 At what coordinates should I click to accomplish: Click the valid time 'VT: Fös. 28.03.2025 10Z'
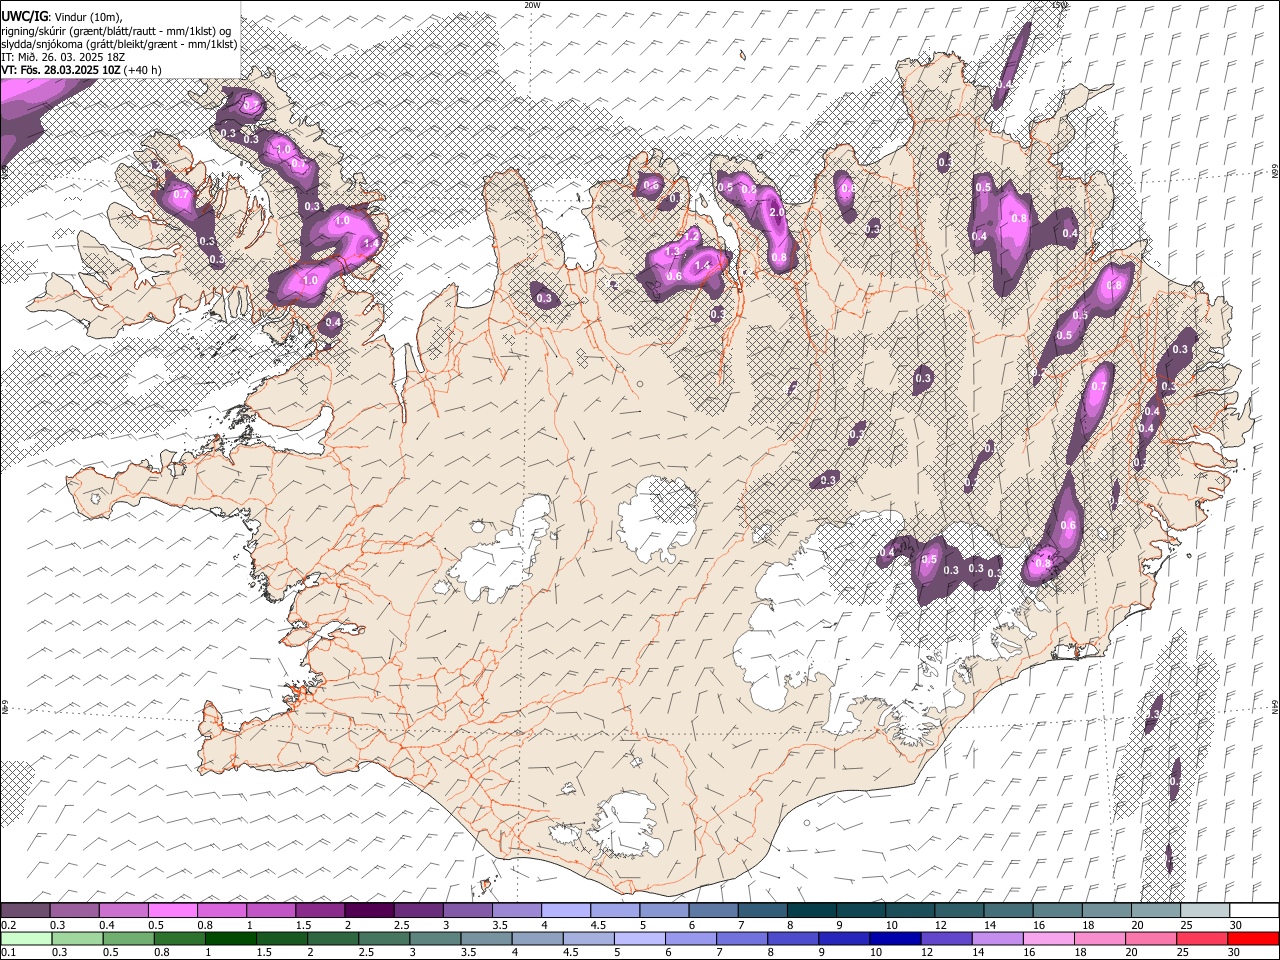tap(60, 70)
